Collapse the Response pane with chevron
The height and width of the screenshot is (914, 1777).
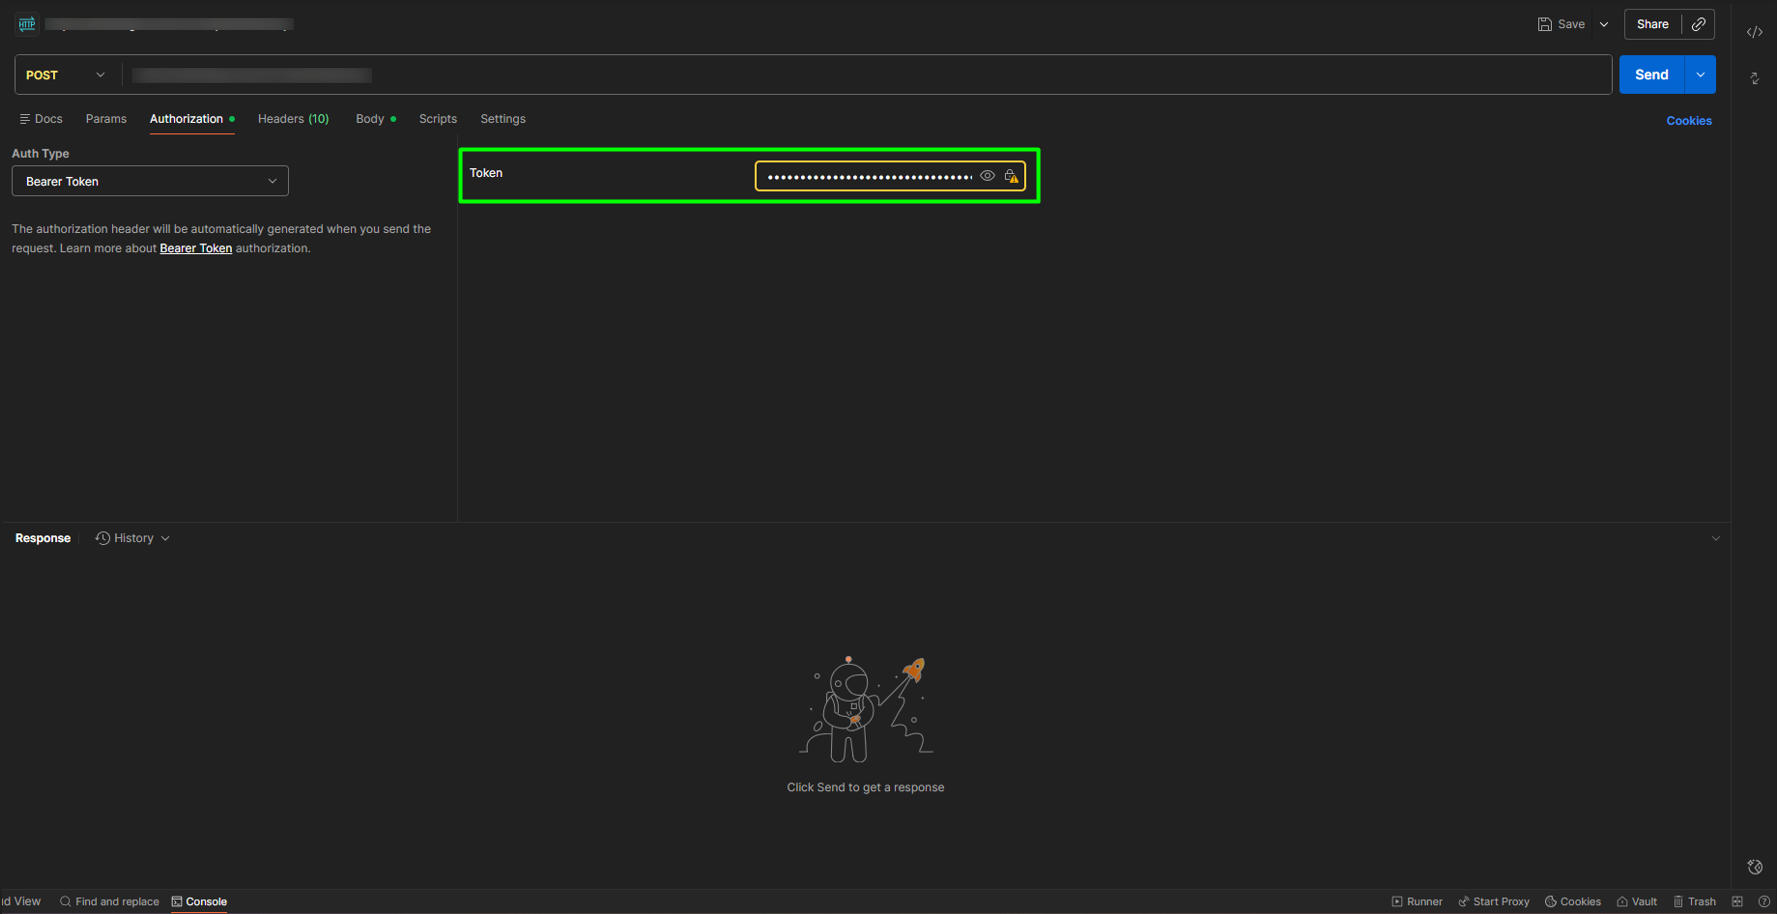pyautogui.click(x=1715, y=538)
